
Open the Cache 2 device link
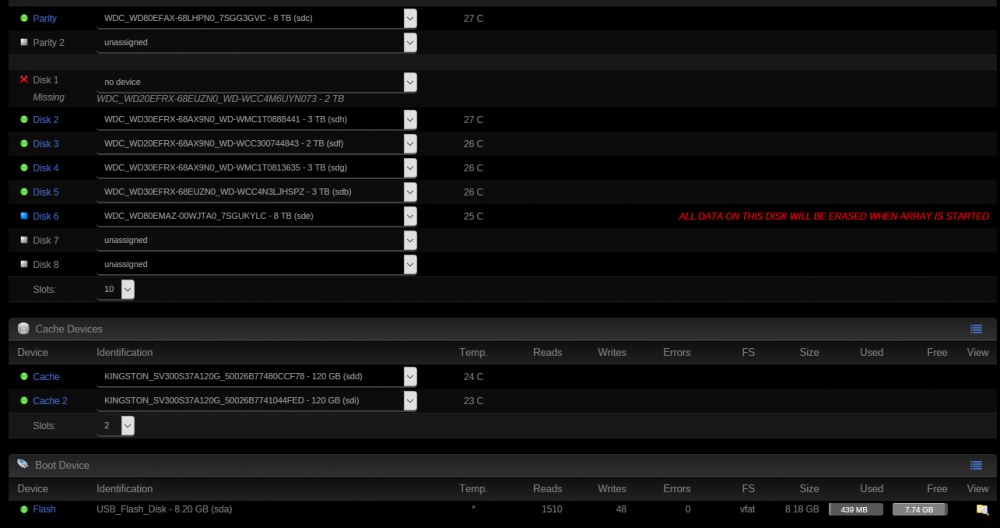tap(50, 400)
